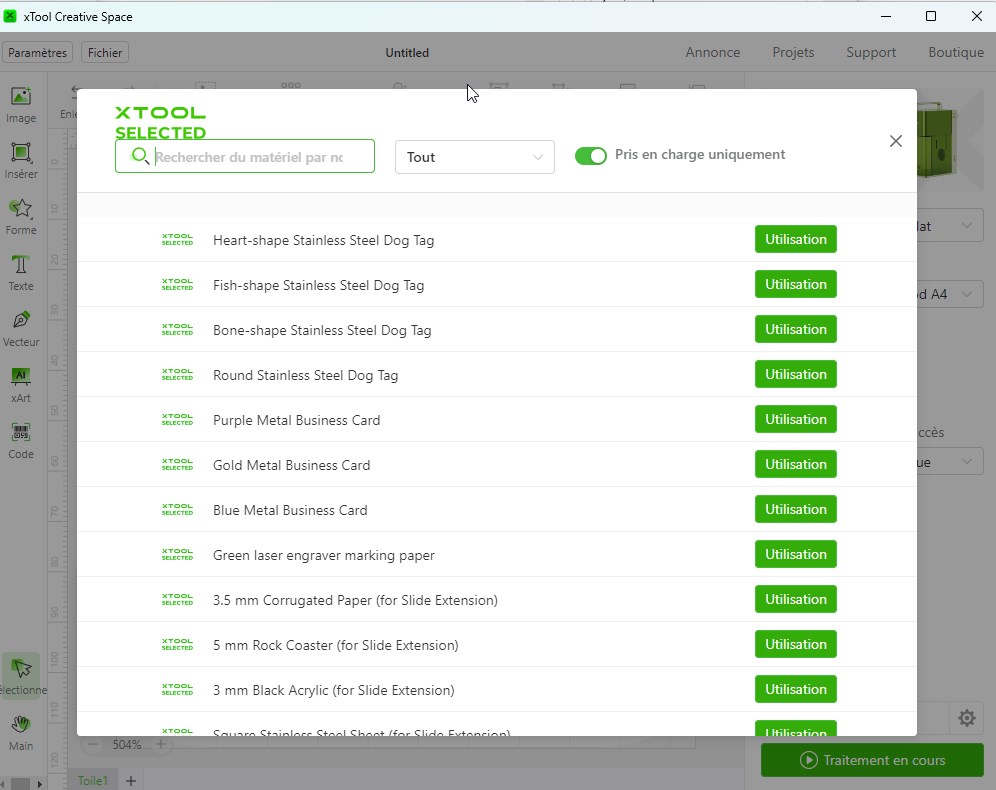Use Bone-shape Stainless Steel Dog Tag
The height and width of the screenshot is (790, 996).
(795, 329)
